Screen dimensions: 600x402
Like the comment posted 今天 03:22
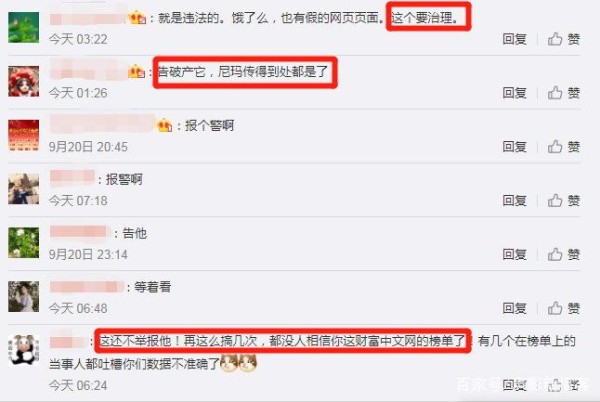point(564,39)
